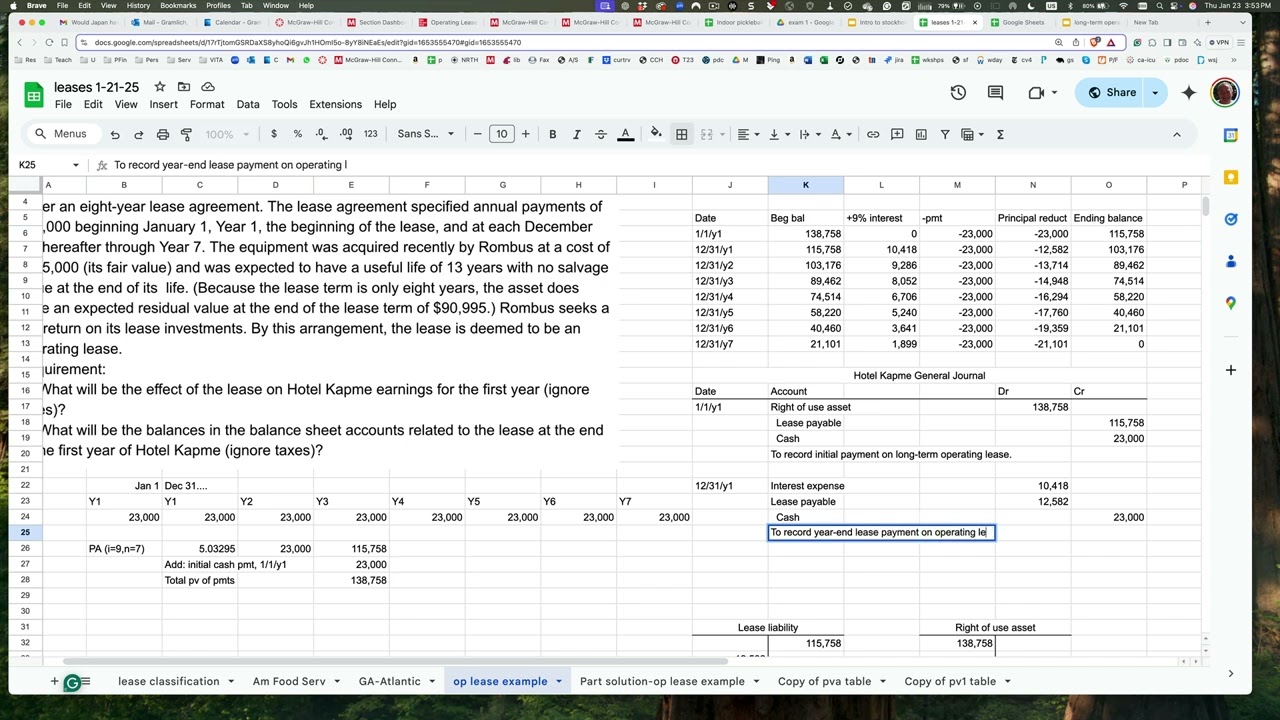This screenshot has width=1280, height=720.
Task: Search the Menus box
Action: coord(60,134)
